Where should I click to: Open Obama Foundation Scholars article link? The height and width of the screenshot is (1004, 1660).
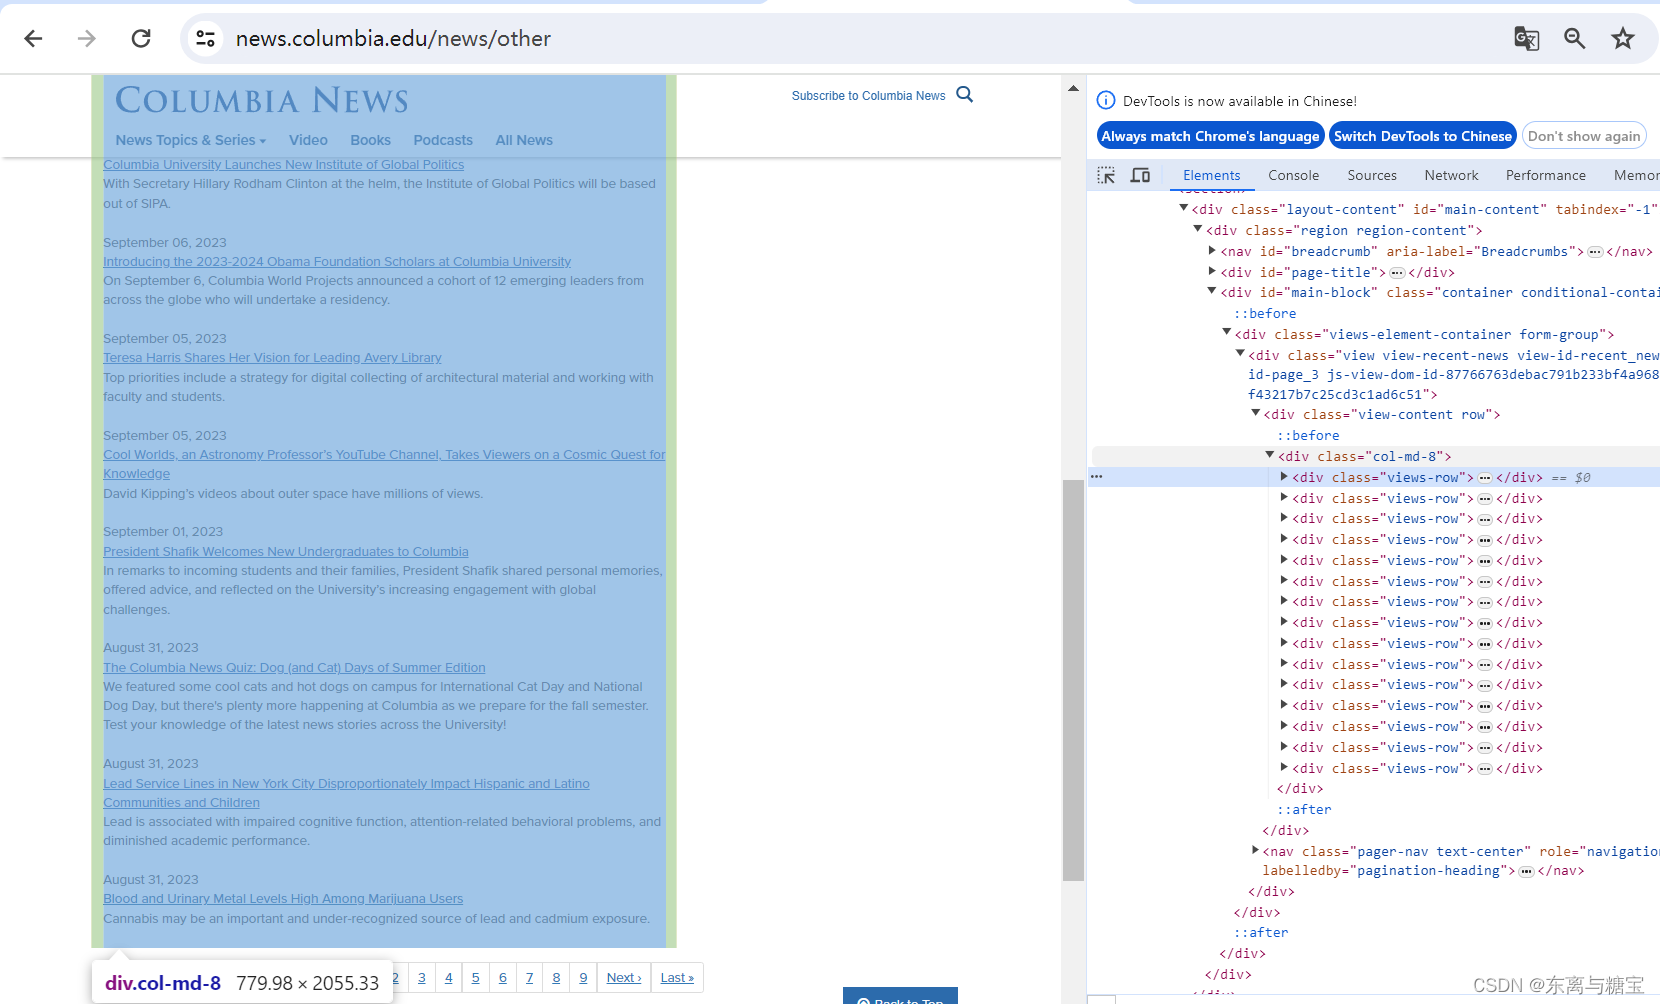coord(337,262)
